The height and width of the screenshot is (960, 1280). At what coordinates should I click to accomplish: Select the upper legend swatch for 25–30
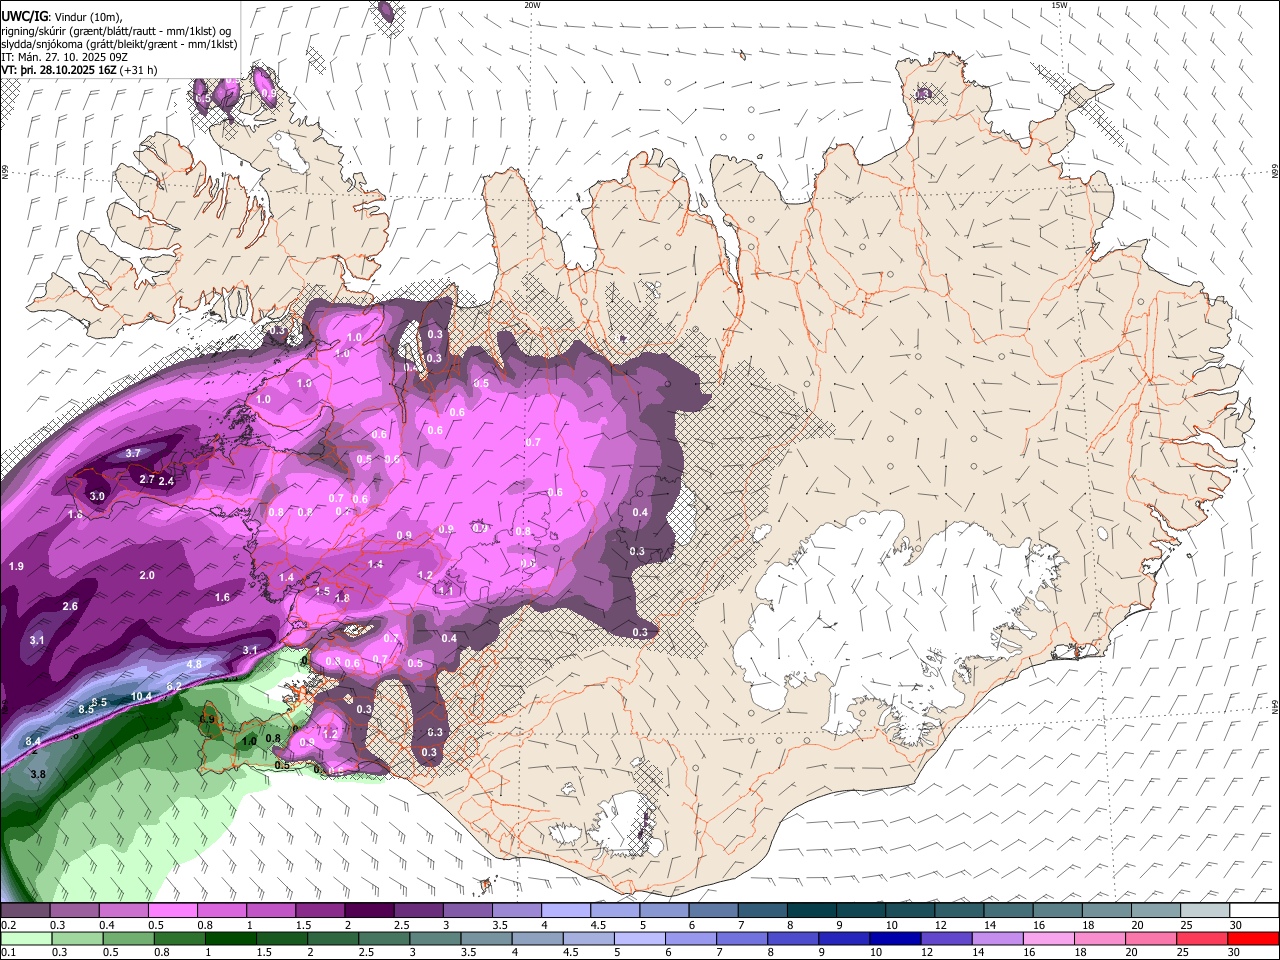coord(1206,911)
